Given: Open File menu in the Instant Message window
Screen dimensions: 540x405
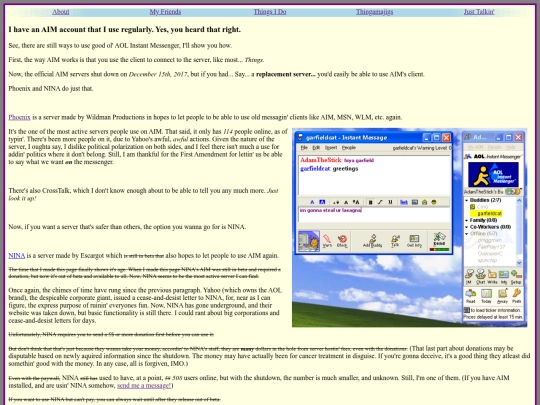Looking at the screenshot, I should [x=304, y=148].
